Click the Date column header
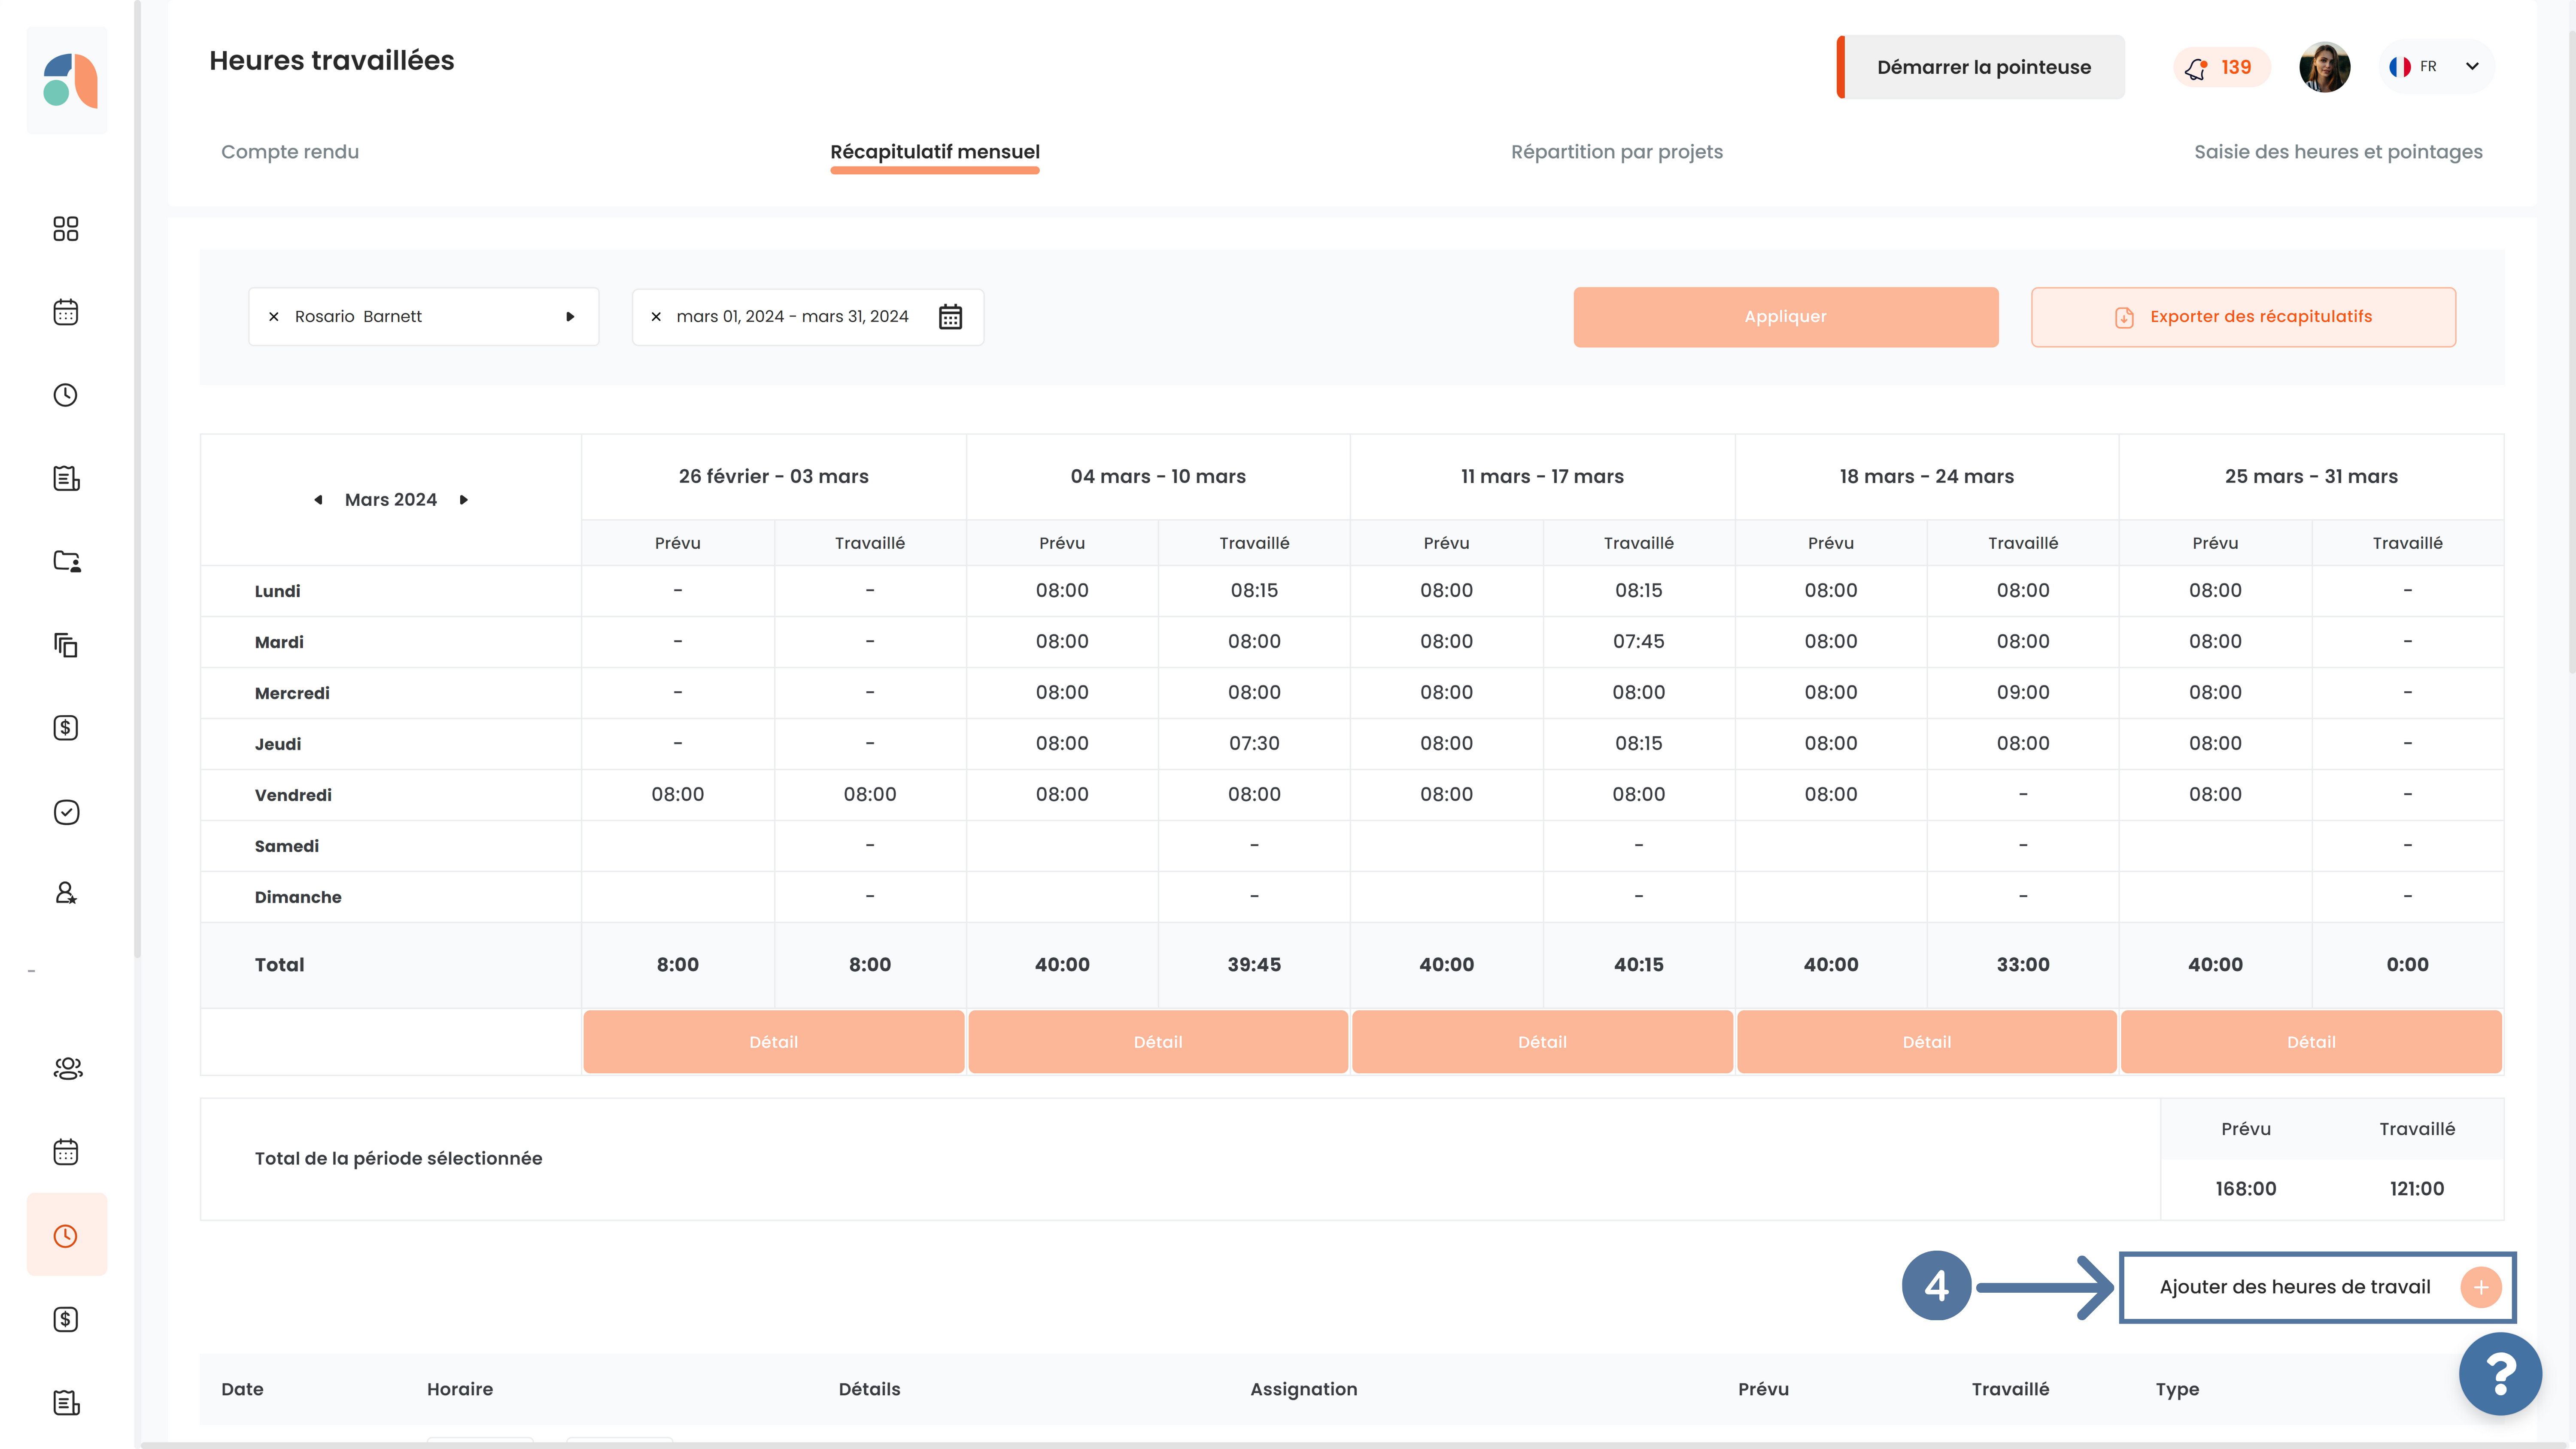This screenshot has width=2576, height=1449. tap(242, 1390)
